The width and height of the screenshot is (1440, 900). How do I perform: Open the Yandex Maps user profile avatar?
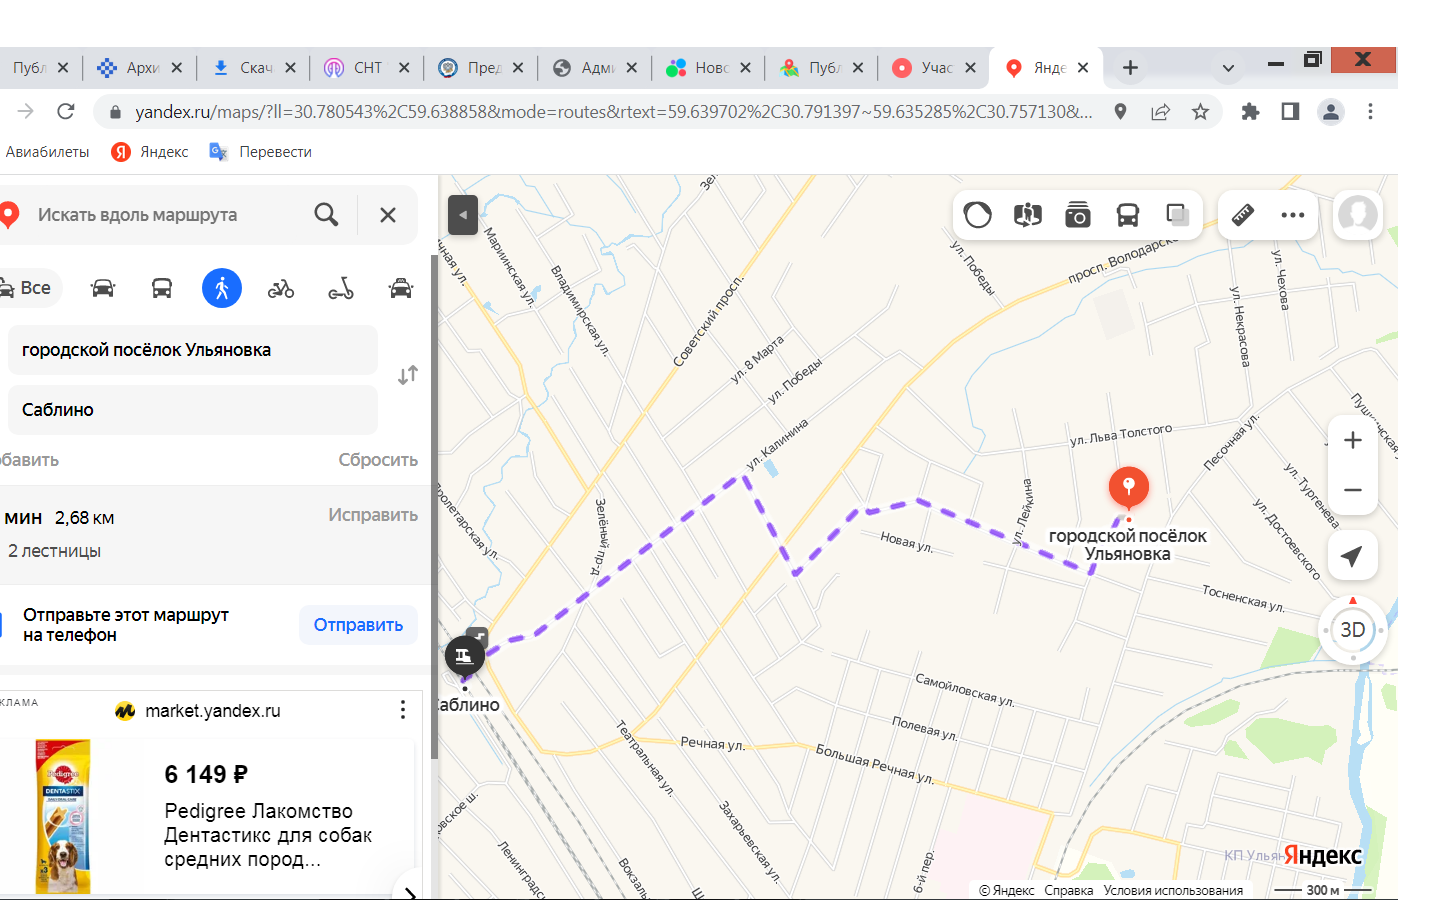(1358, 214)
